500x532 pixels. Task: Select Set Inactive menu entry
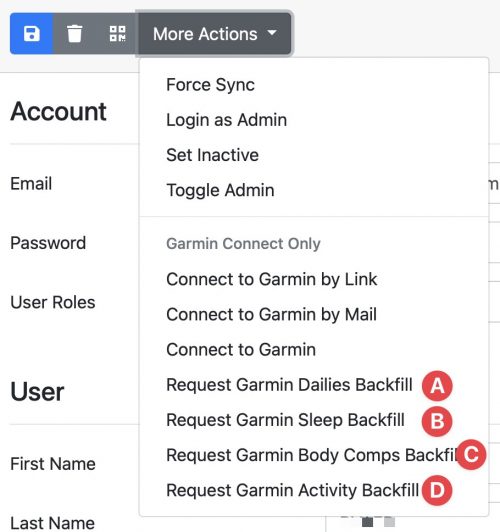click(314, 155)
